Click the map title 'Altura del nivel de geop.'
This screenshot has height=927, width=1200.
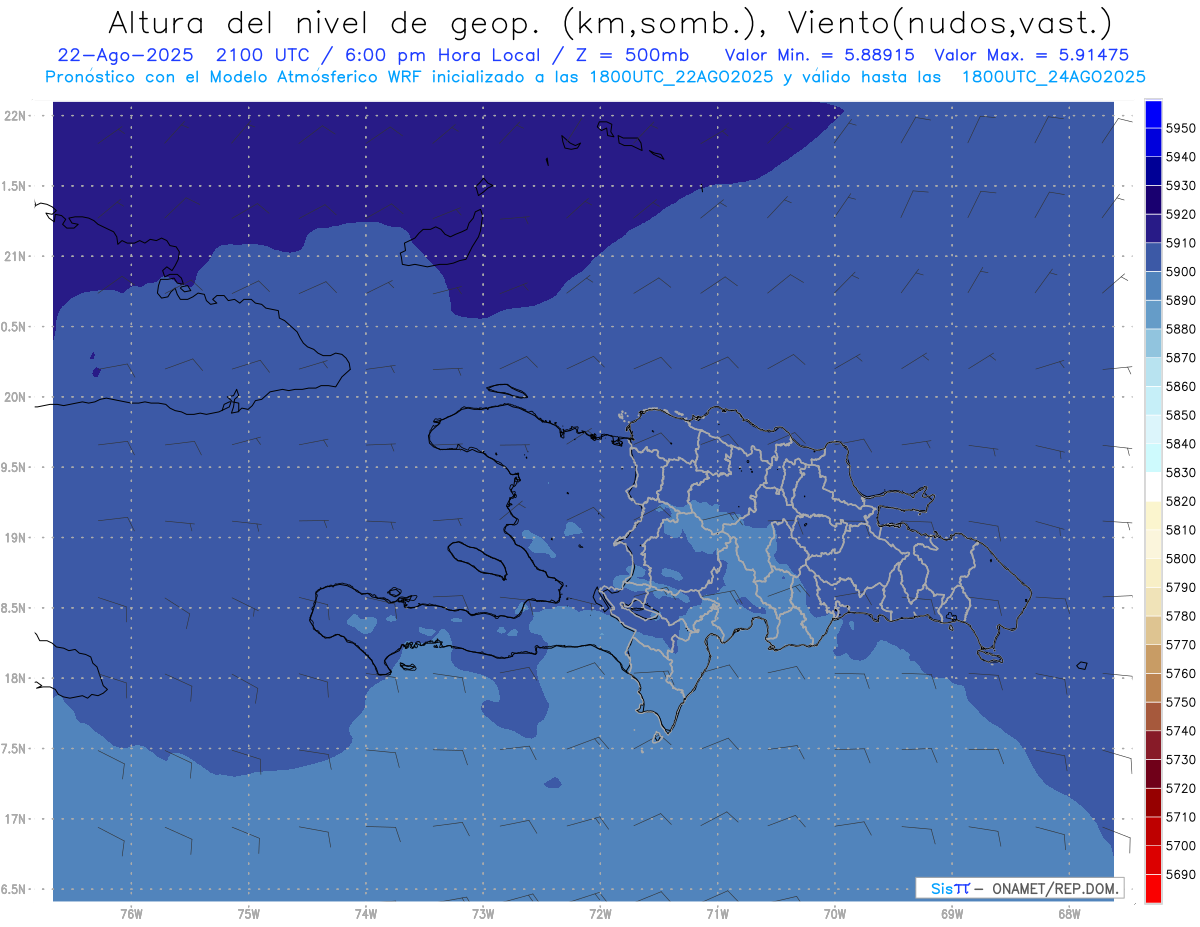click(x=324, y=22)
